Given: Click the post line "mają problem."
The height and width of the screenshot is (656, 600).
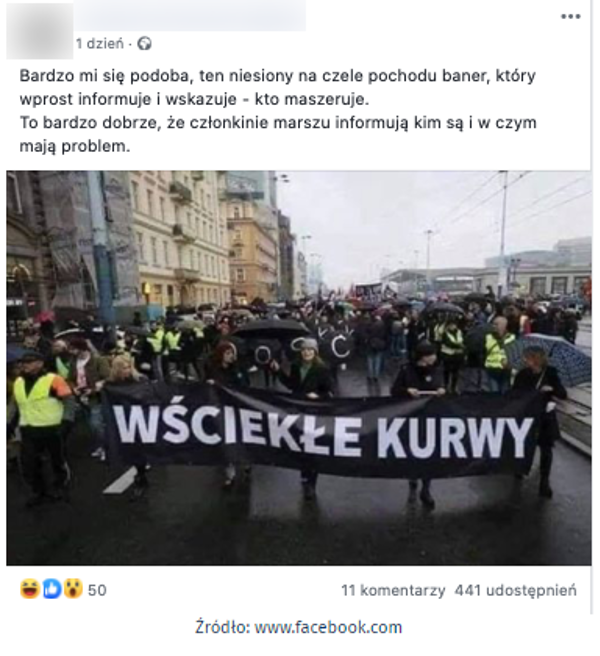Looking at the screenshot, I should point(75,146).
